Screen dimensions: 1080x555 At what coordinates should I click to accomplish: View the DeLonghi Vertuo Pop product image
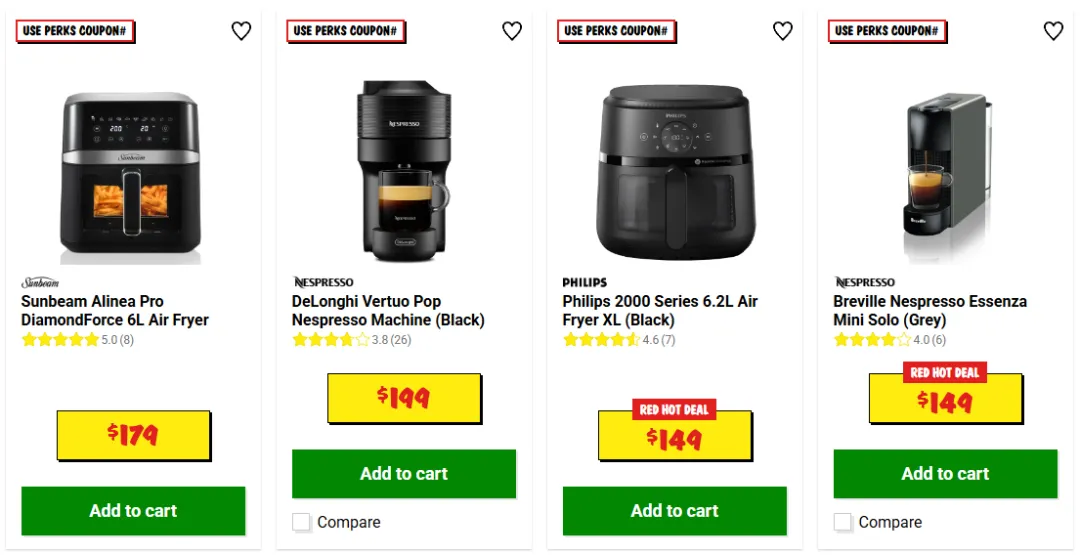click(x=404, y=171)
